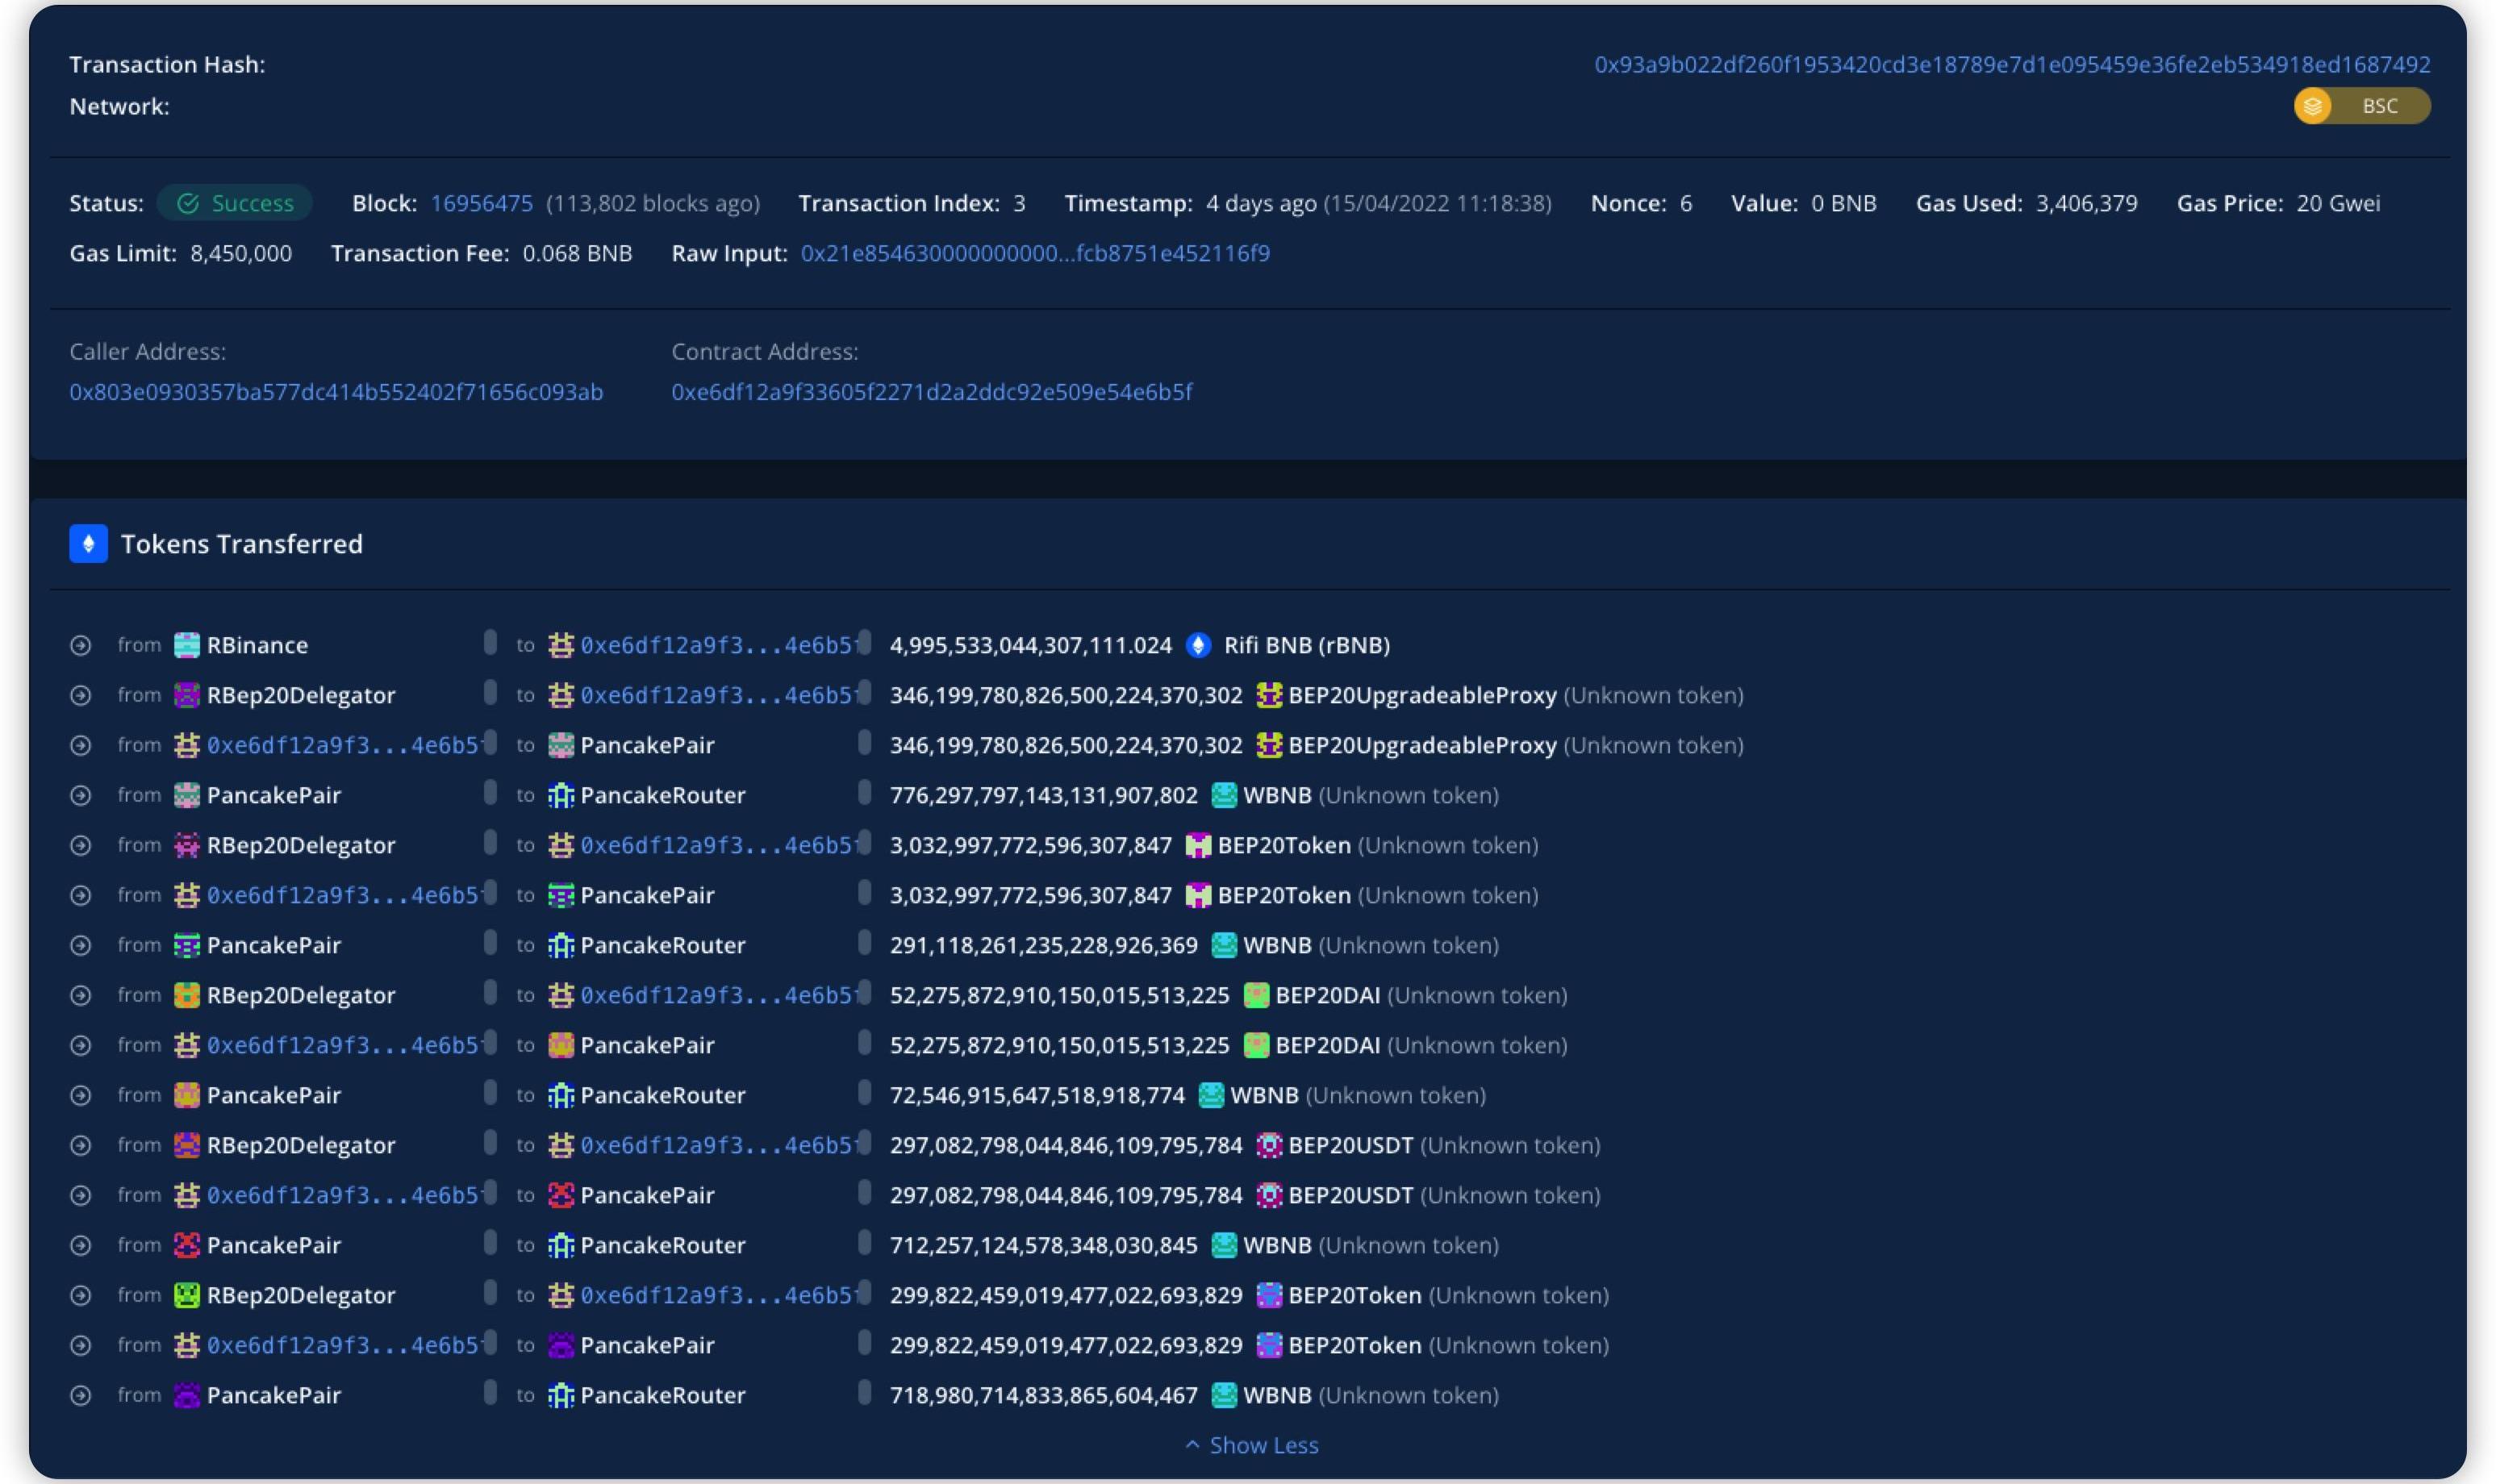Open the transaction hash link

coord(2011,64)
